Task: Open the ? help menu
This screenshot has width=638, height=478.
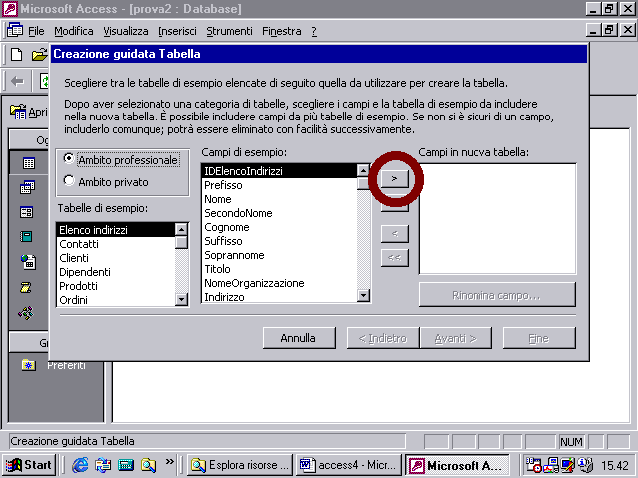Action: click(314, 31)
